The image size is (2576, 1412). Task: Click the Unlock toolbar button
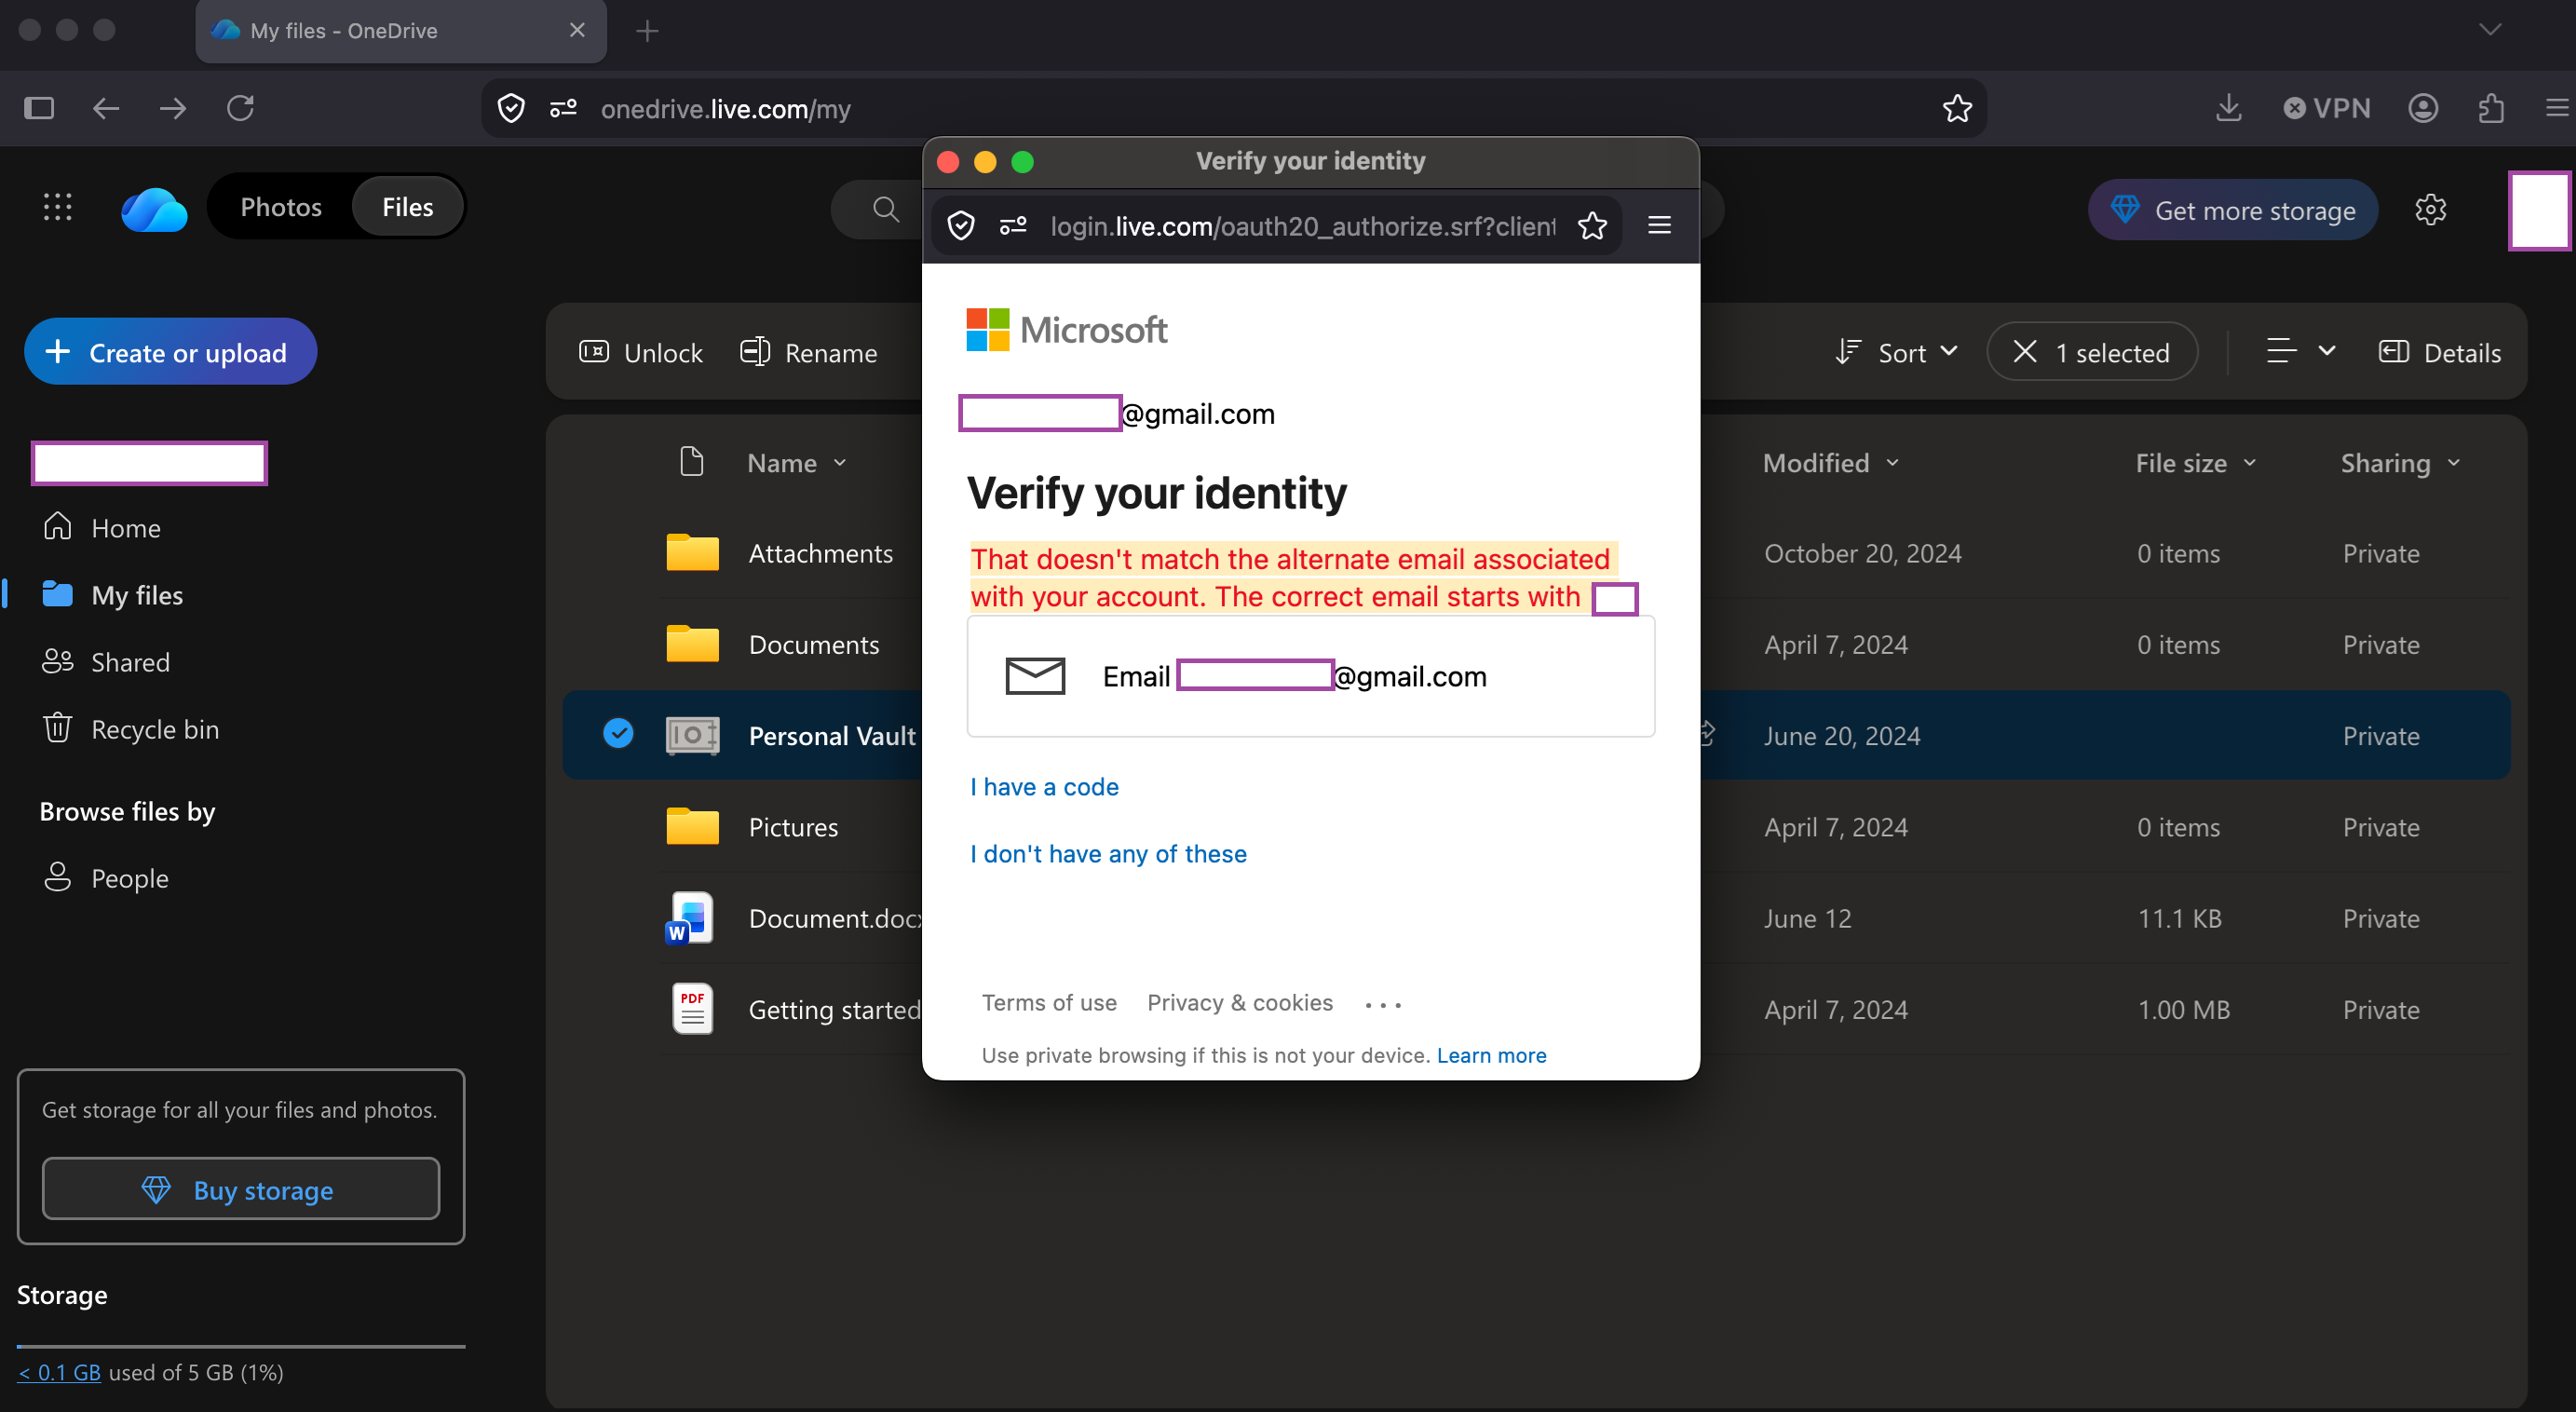pyautogui.click(x=641, y=352)
